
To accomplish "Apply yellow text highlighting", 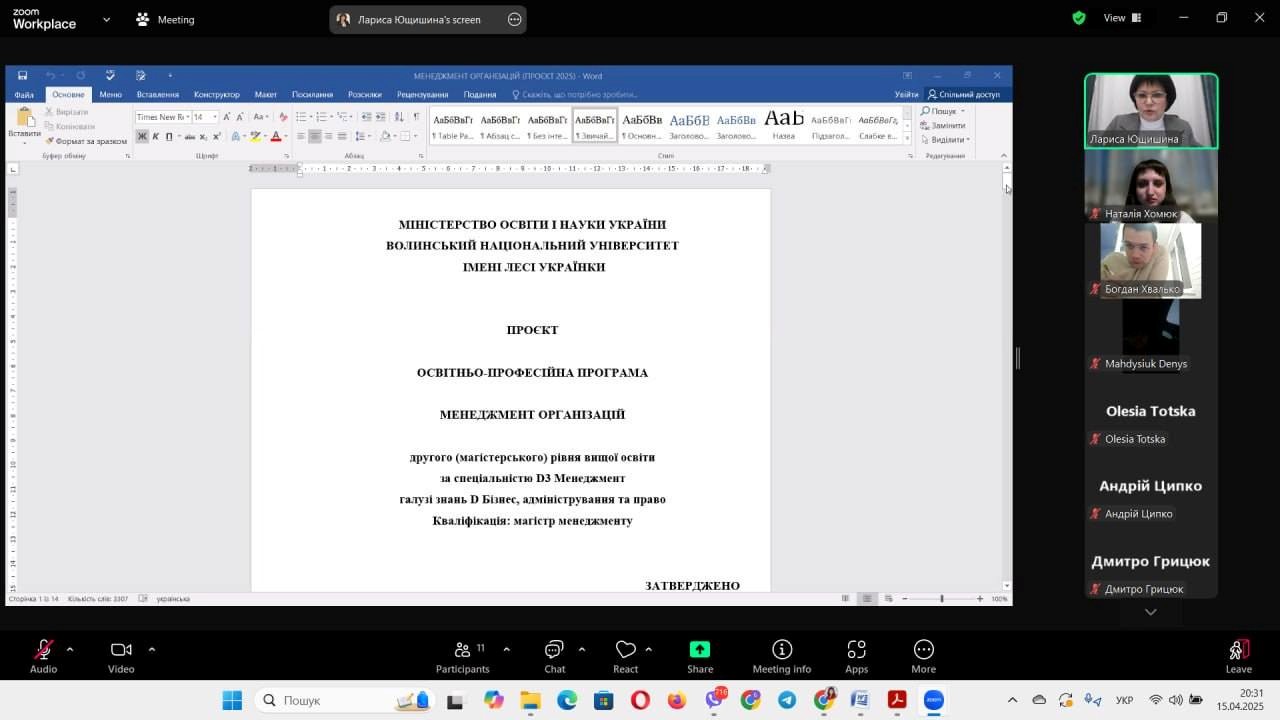I will point(254,136).
